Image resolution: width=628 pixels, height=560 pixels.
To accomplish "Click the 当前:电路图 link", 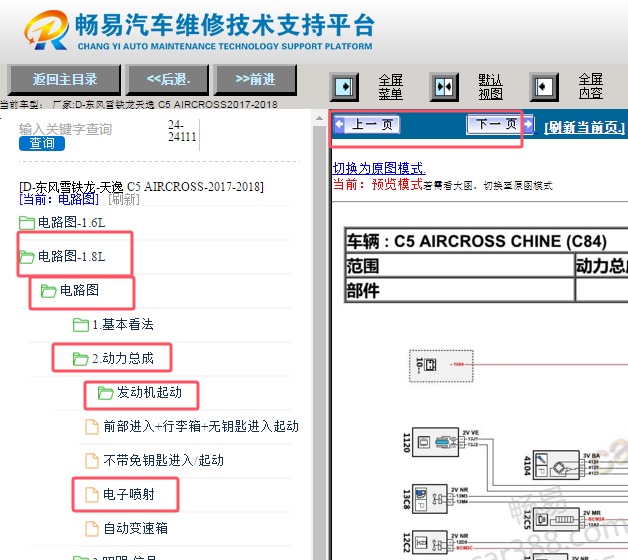I will tap(59, 199).
